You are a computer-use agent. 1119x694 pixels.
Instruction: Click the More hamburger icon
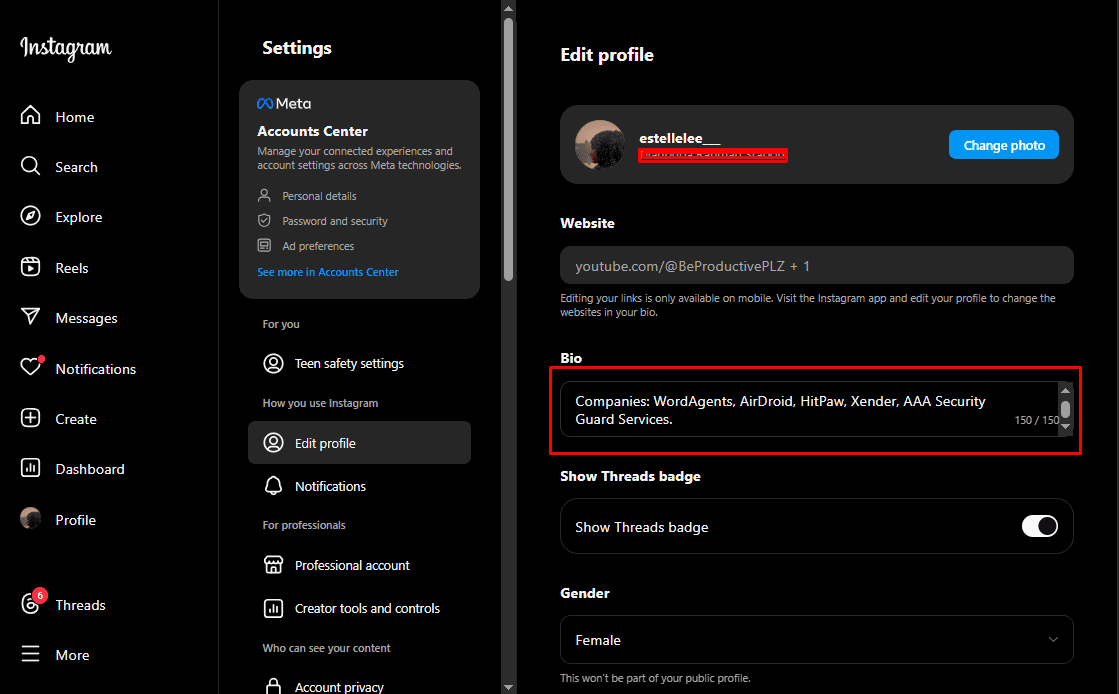(31, 654)
